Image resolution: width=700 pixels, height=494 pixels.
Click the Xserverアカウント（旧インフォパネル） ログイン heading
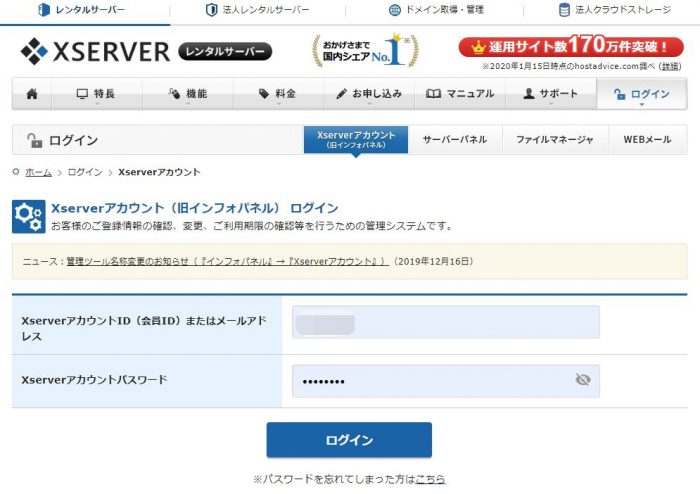point(195,208)
